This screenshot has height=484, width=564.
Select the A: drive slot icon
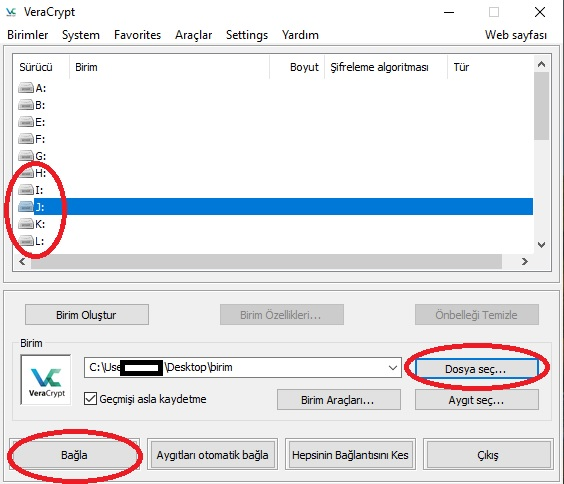pyautogui.click(x=26, y=88)
